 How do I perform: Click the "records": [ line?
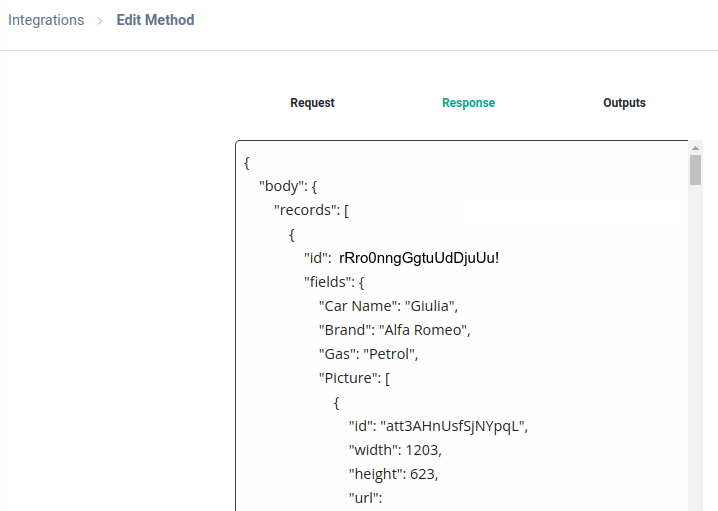point(311,210)
